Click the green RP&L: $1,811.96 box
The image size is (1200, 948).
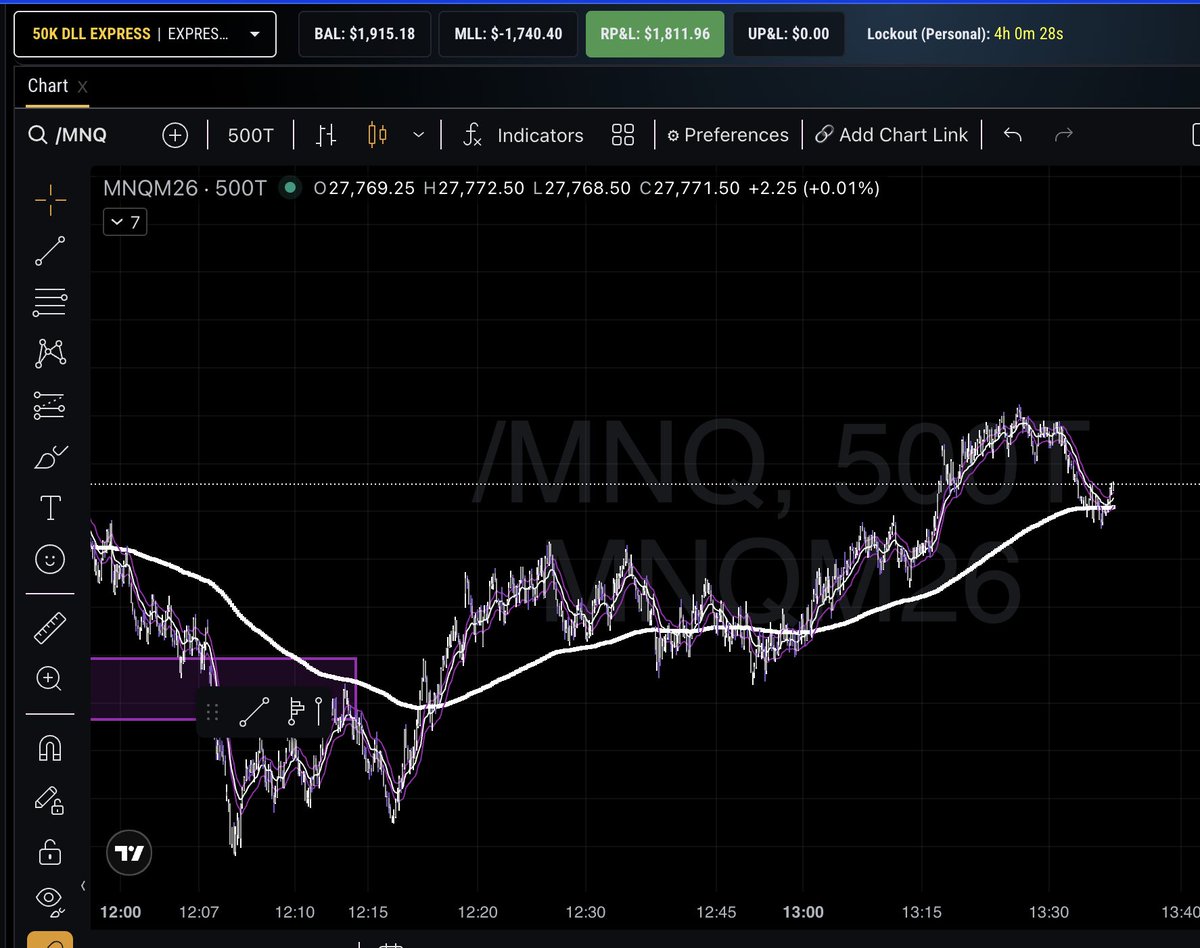pos(655,34)
